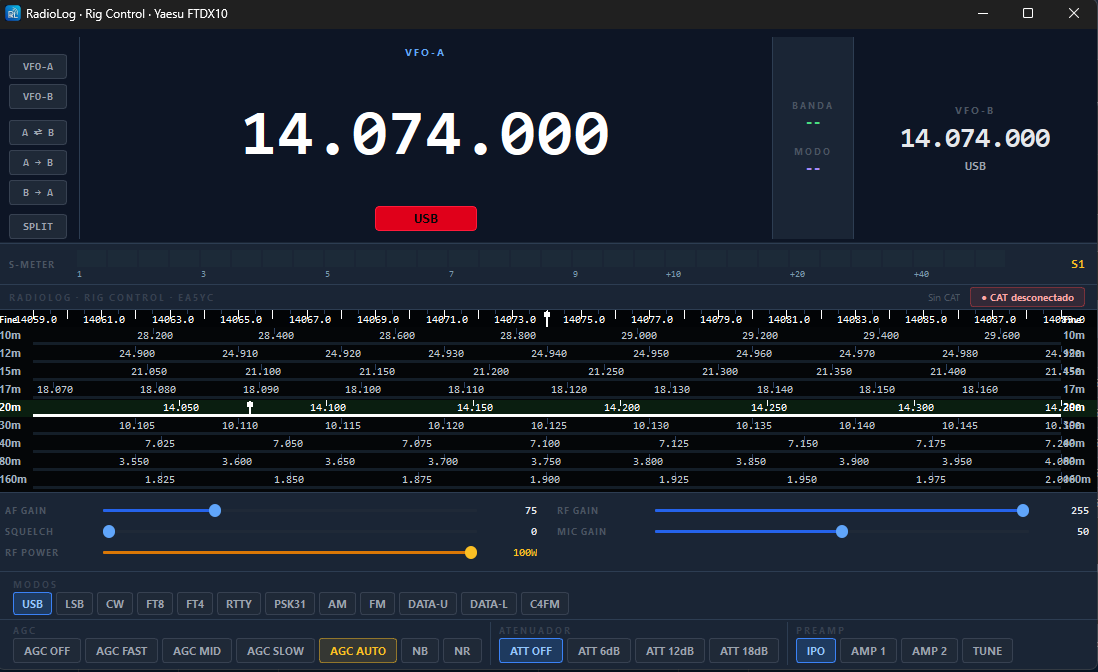Select DATA-L mode

pyautogui.click(x=489, y=603)
